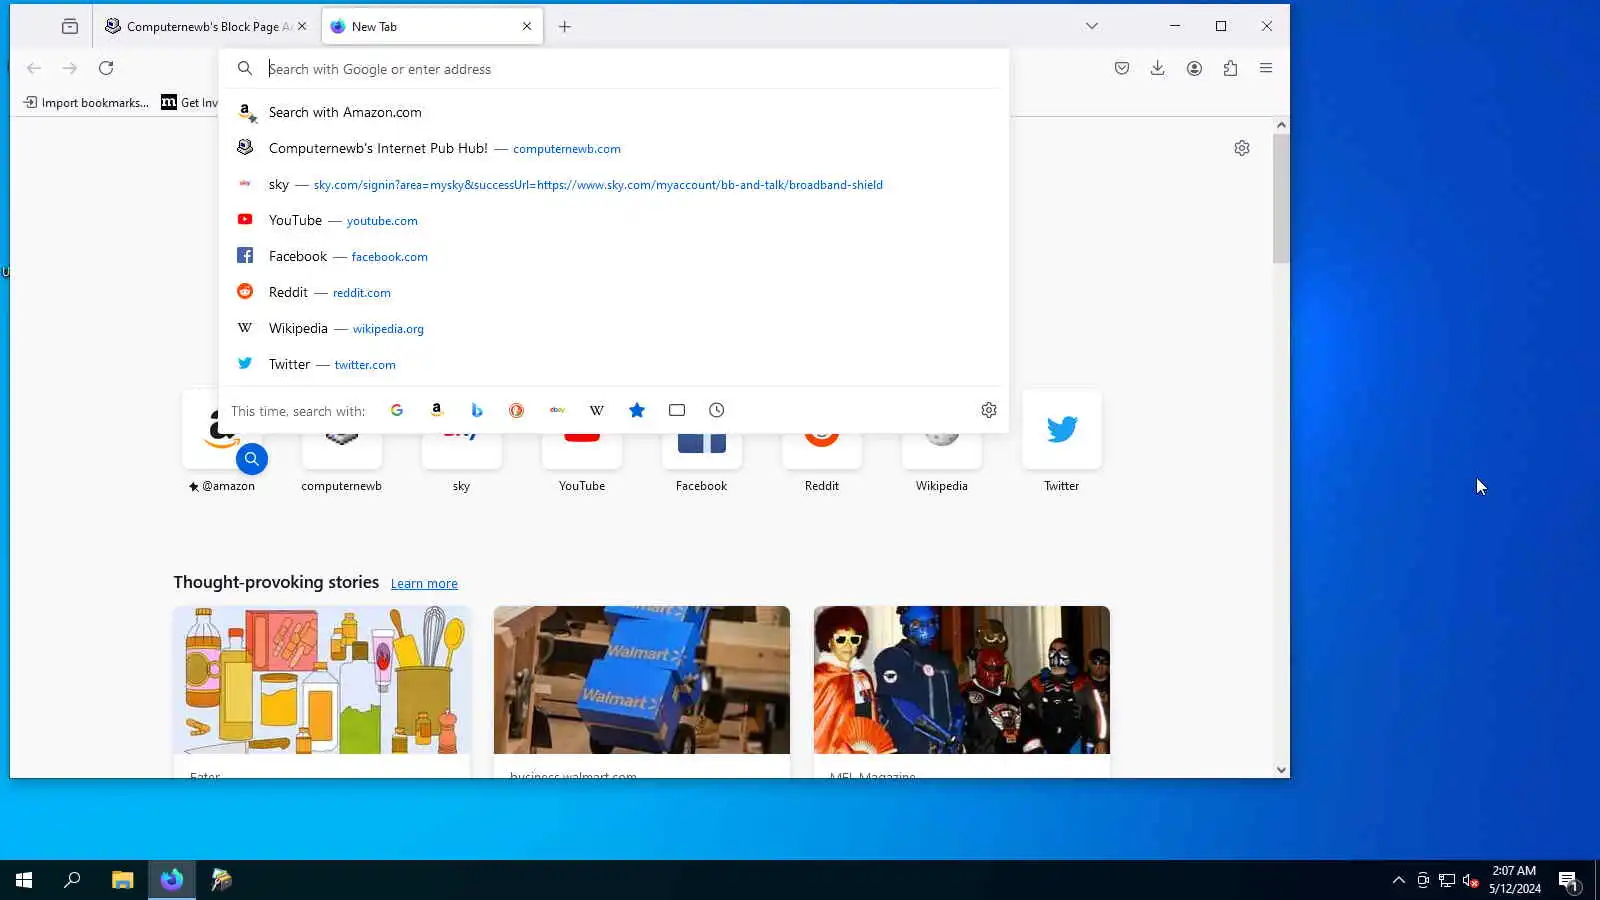The image size is (1600, 900).
Task: Search in History clock icon
Action: [x=717, y=410]
